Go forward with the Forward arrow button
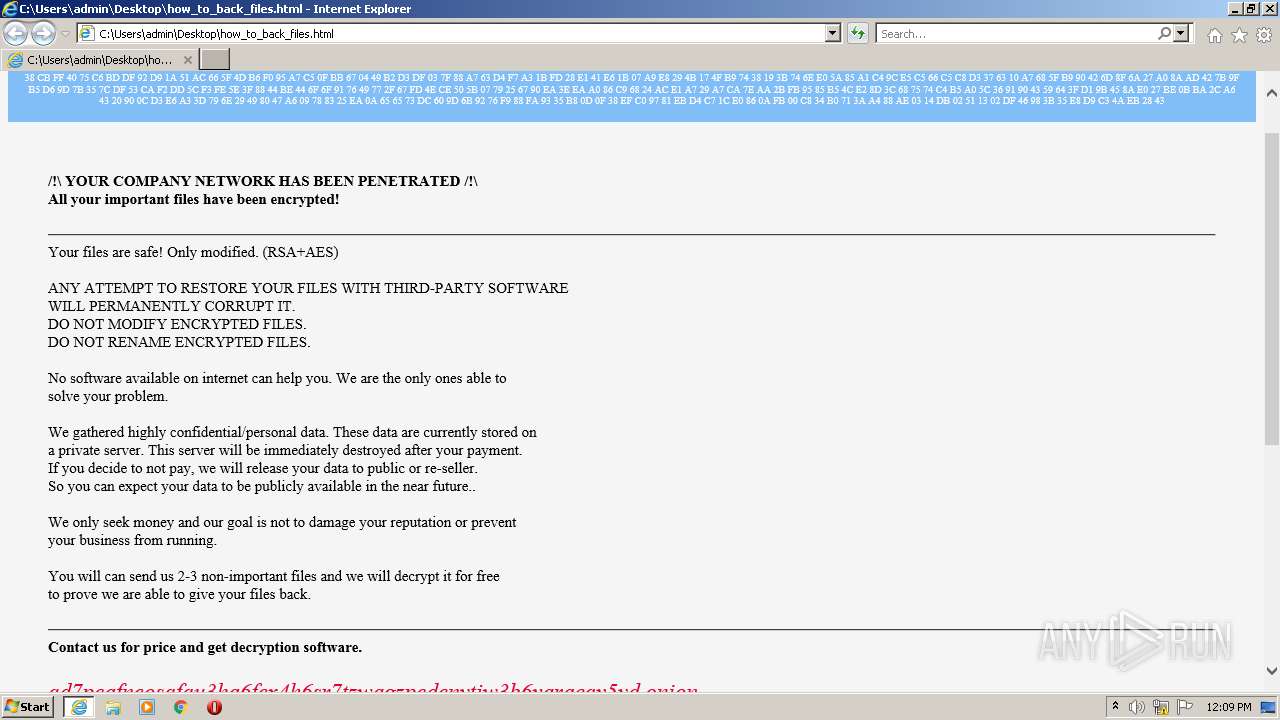Viewport: 1280px width, 720px height. click(43, 34)
